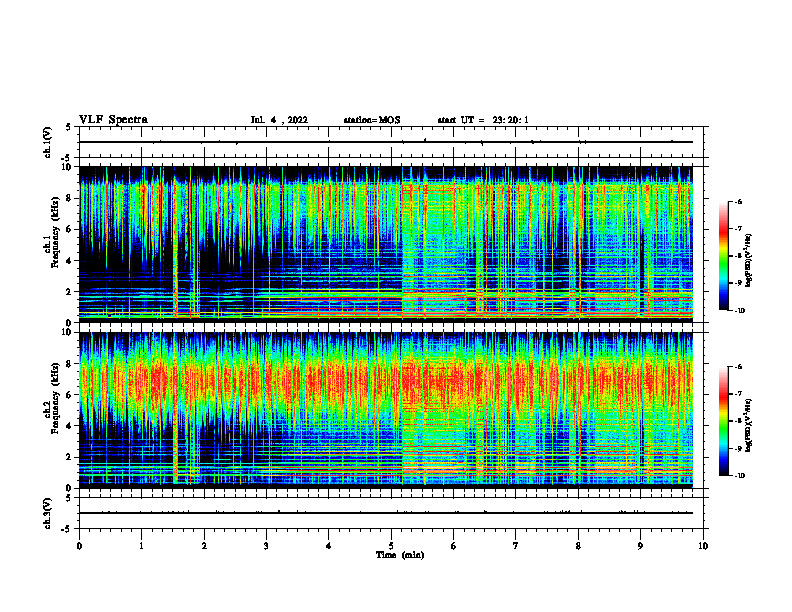792x612 pixels.
Task: Click the time axis tick label "10"
Action: [x=703, y=546]
